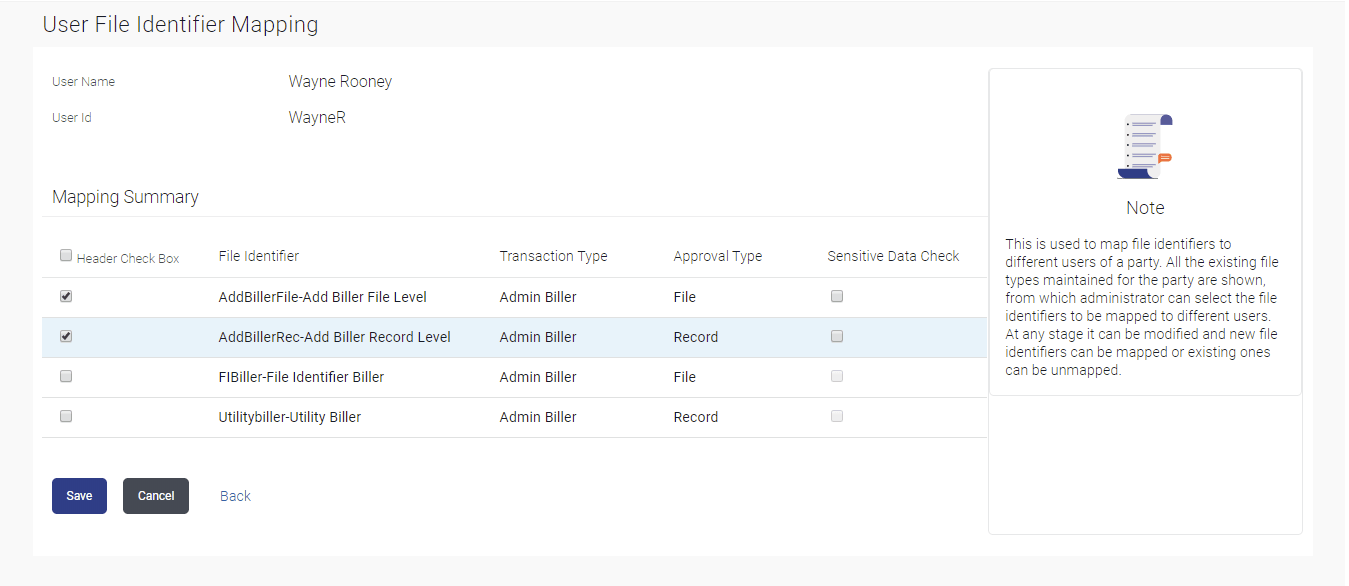The image size is (1349, 586).
Task: Uncheck the AddBillerFile-Add Biller File Level row
Action: point(66,297)
